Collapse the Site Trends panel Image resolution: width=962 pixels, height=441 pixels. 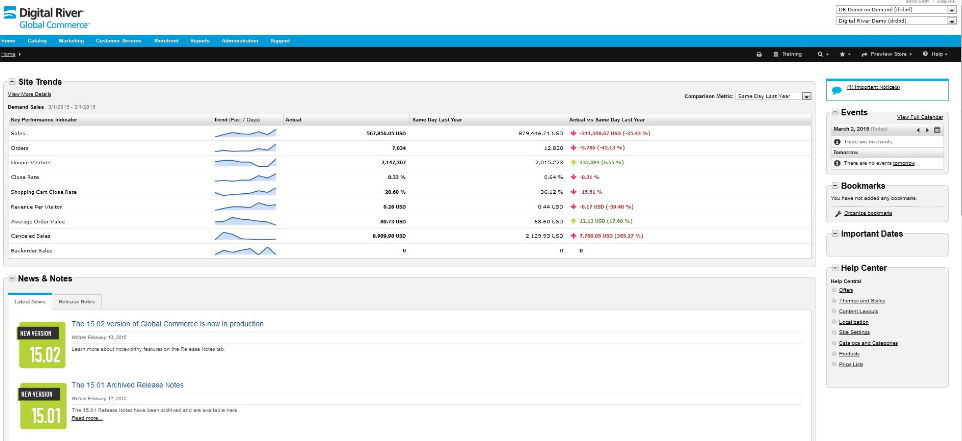click(x=12, y=81)
